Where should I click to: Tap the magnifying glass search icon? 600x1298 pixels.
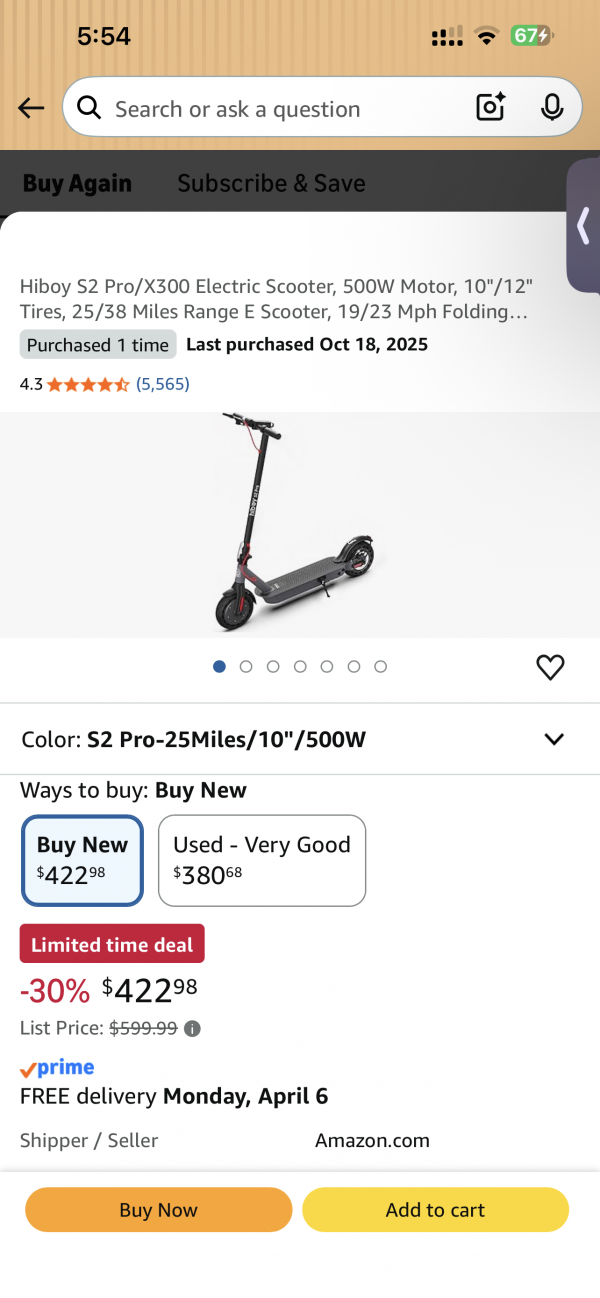point(89,108)
